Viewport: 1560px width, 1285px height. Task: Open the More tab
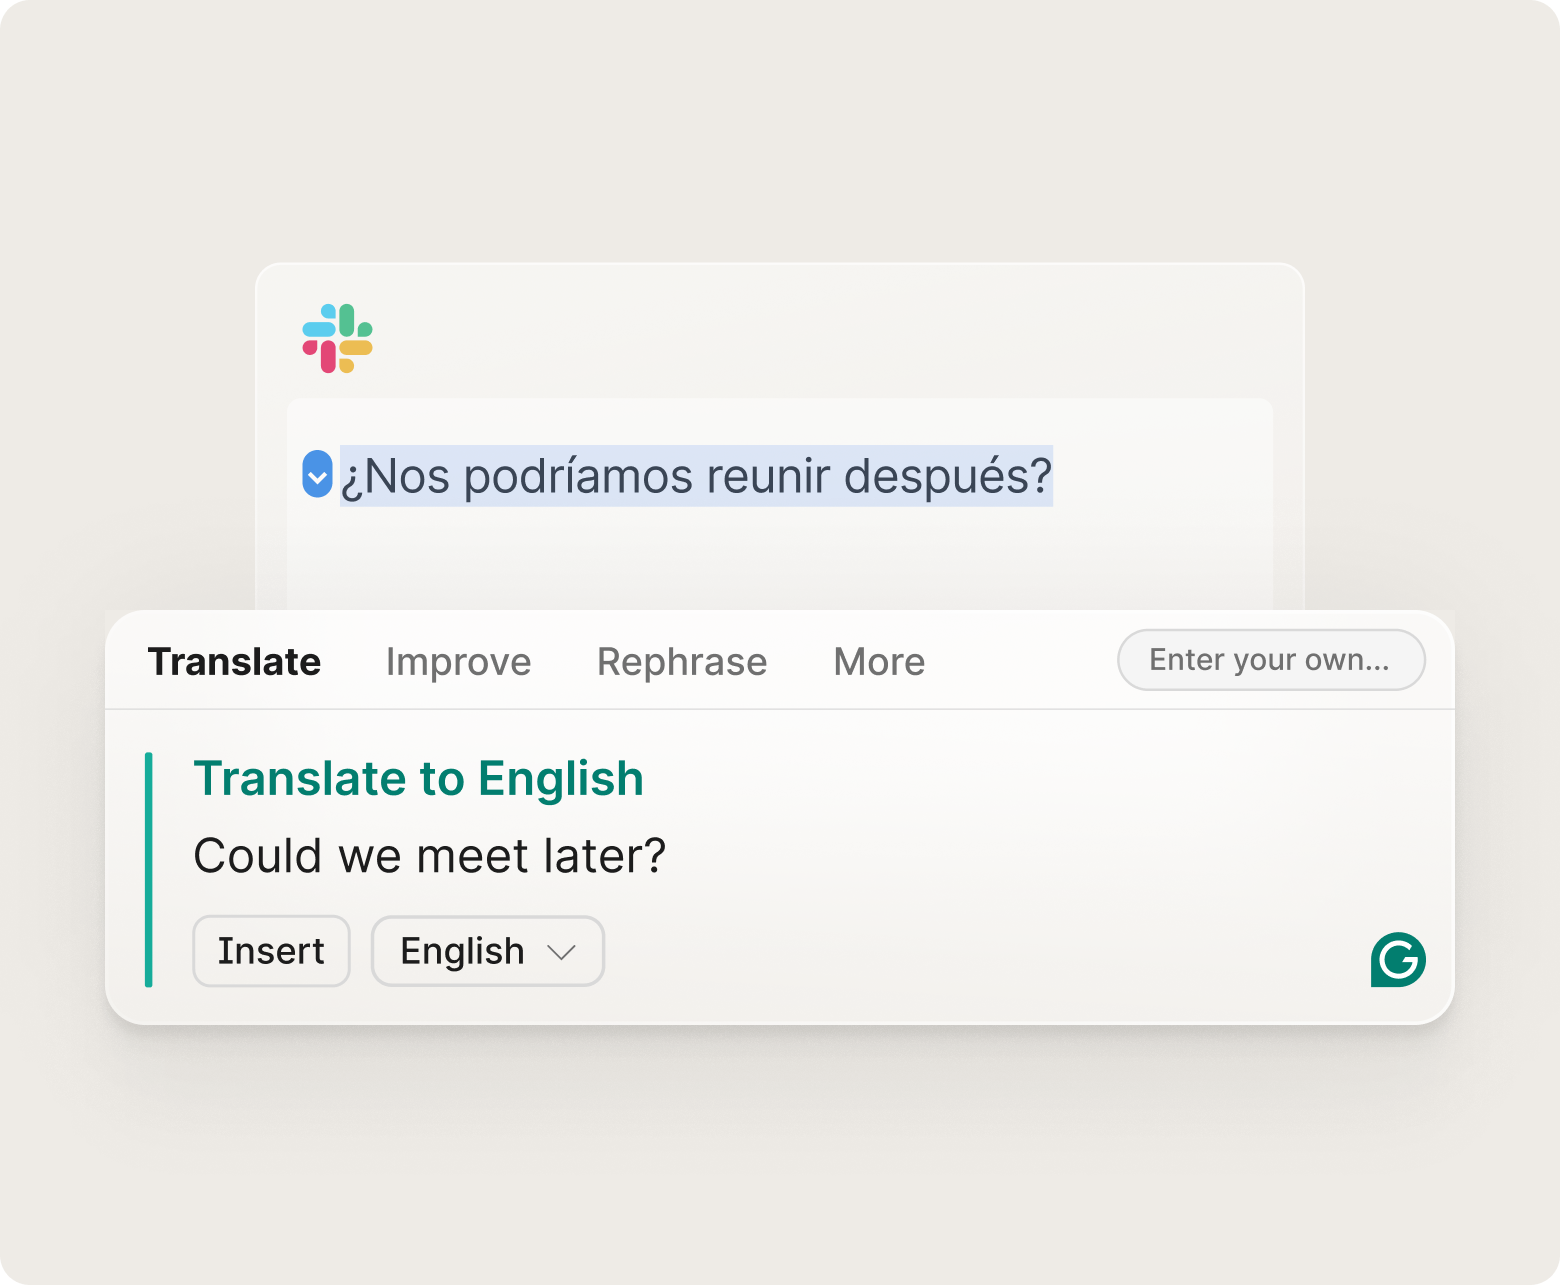point(879,662)
